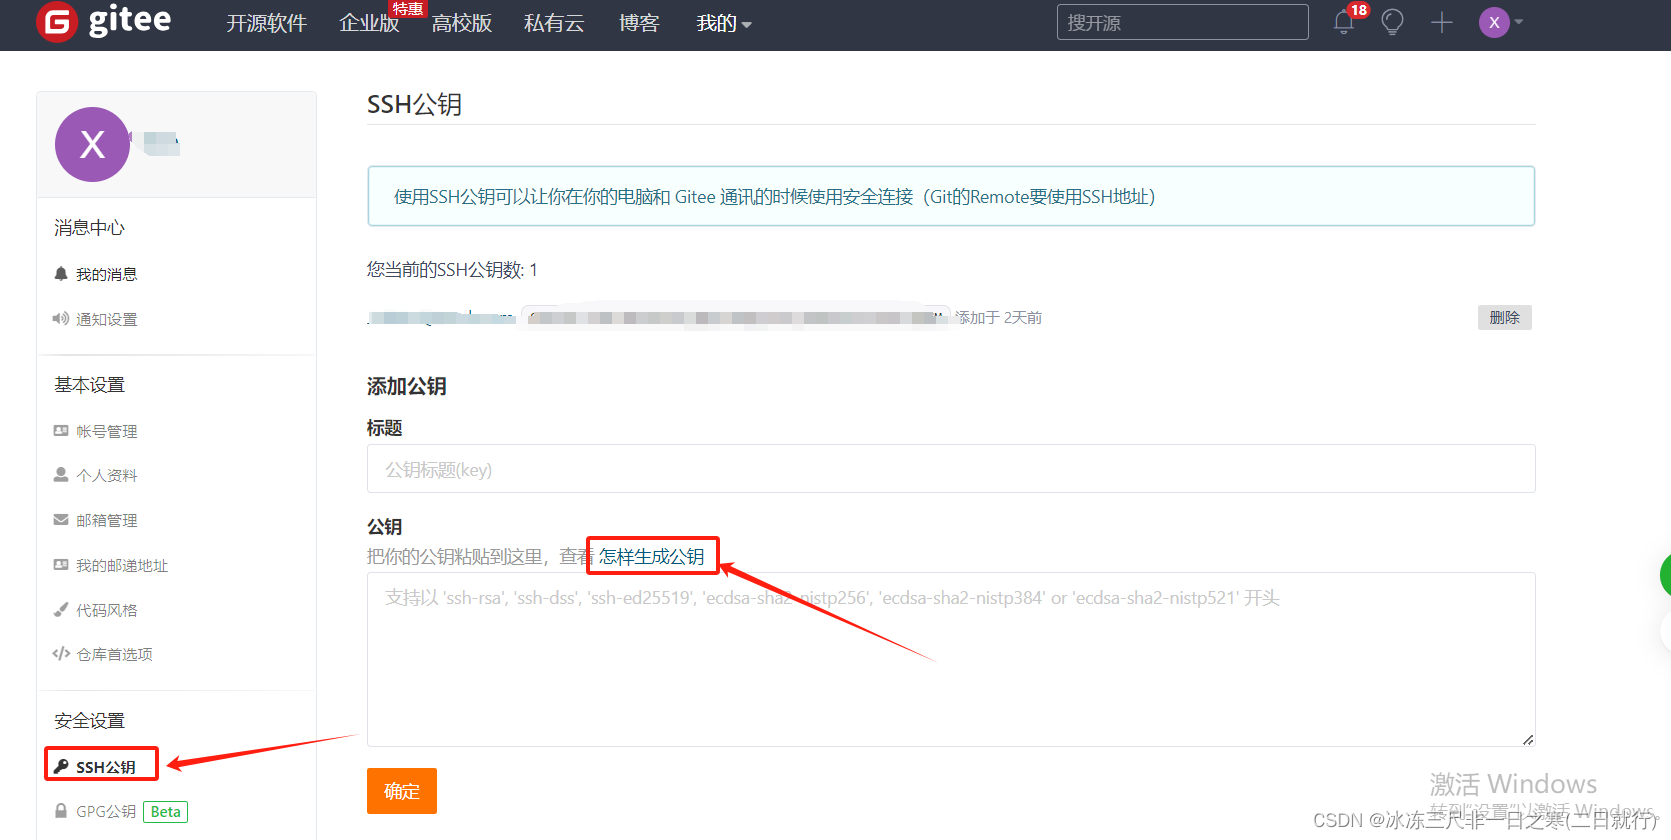Click the 消息中心 section heading
The height and width of the screenshot is (840, 1671).
point(89,227)
